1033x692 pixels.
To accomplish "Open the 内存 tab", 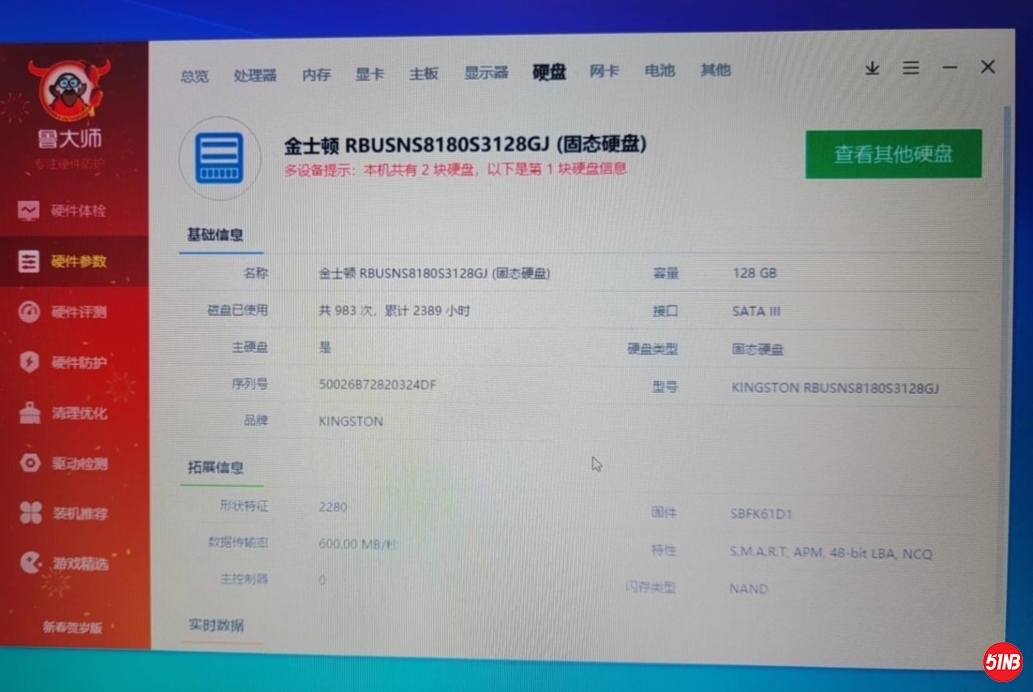I will click(316, 74).
